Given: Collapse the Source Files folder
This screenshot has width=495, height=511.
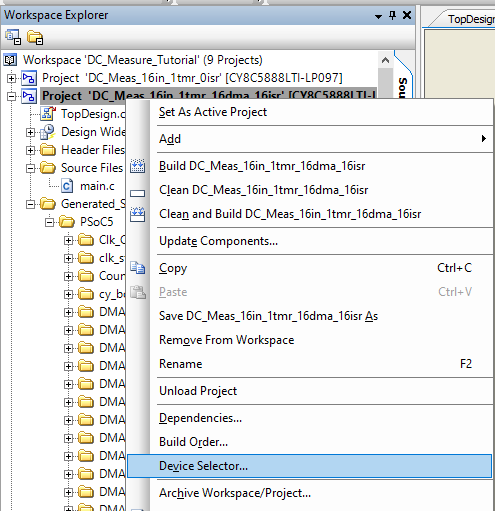Looking at the screenshot, I should coord(30,168).
